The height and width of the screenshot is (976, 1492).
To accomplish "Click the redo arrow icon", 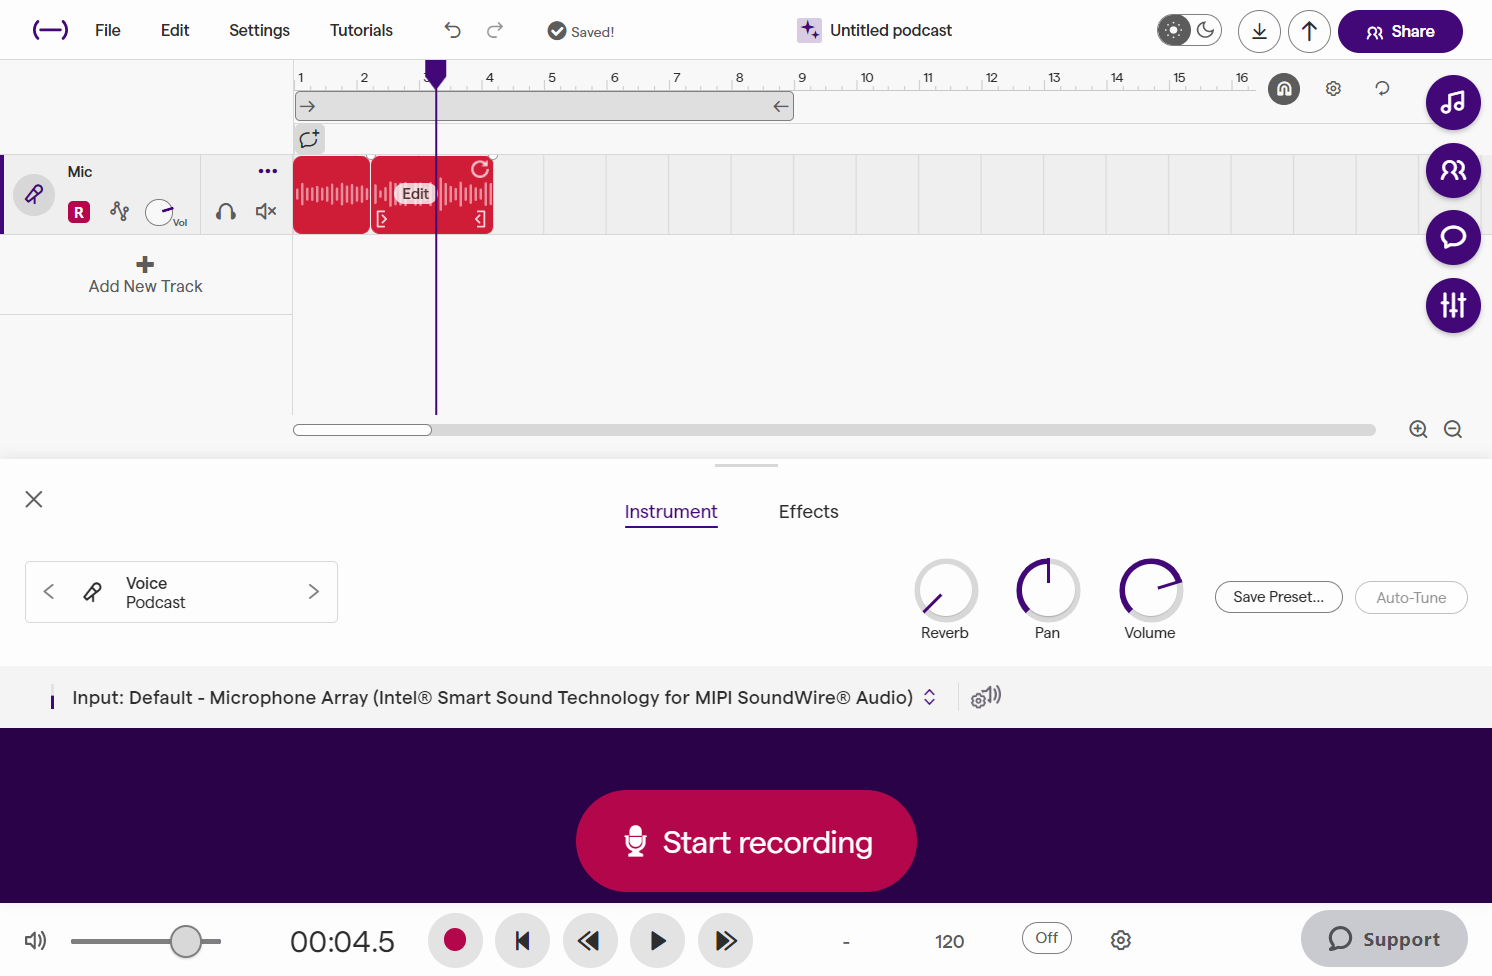I will [x=495, y=31].
